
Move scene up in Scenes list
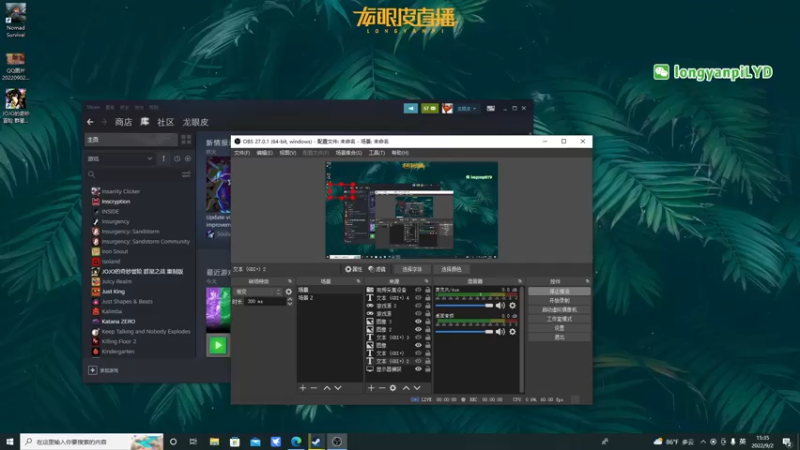coord(327,388)
